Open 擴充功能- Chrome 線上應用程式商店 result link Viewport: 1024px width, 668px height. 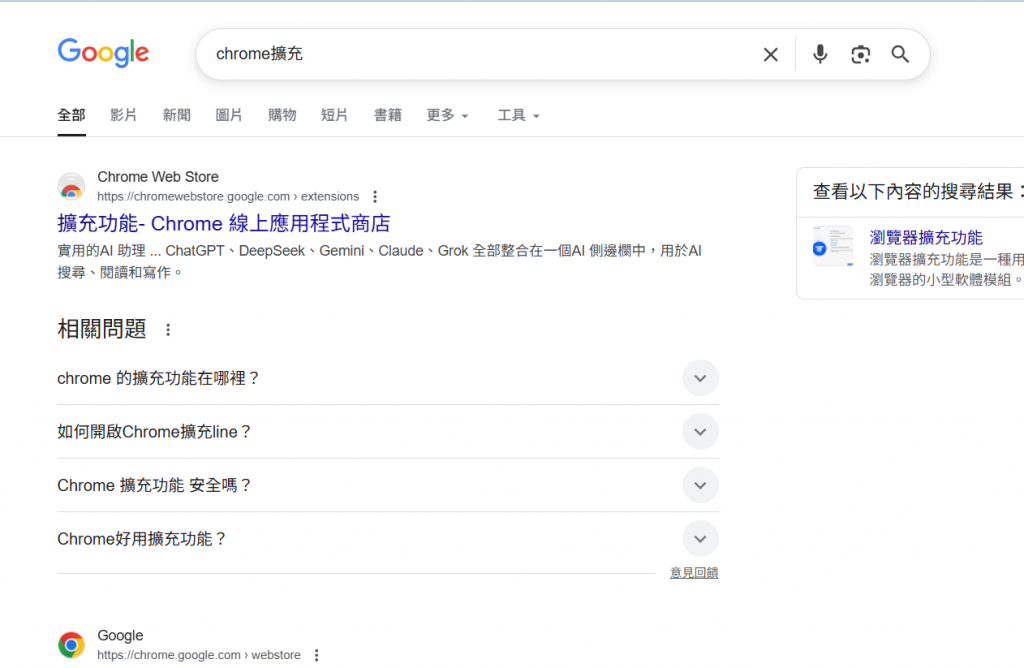223,224
